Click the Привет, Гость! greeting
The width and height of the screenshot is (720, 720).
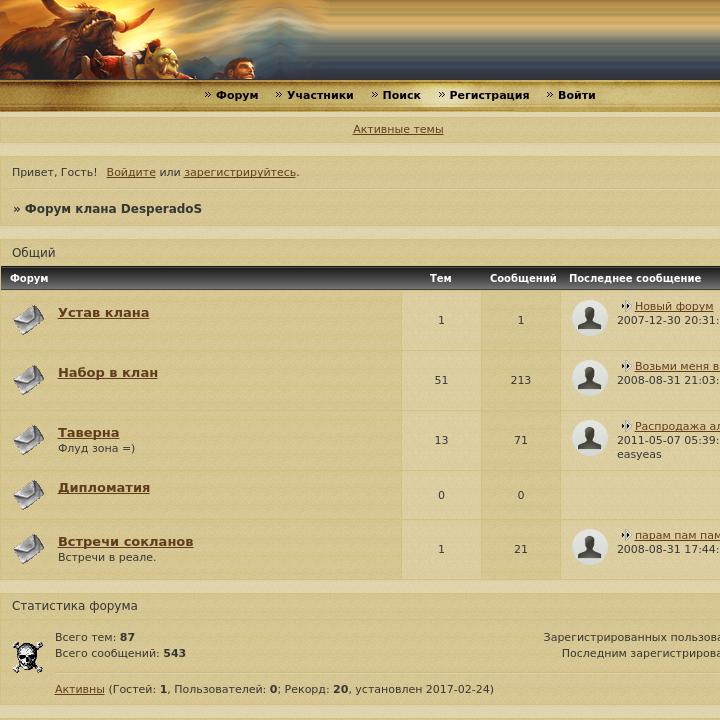click(55, 172)
